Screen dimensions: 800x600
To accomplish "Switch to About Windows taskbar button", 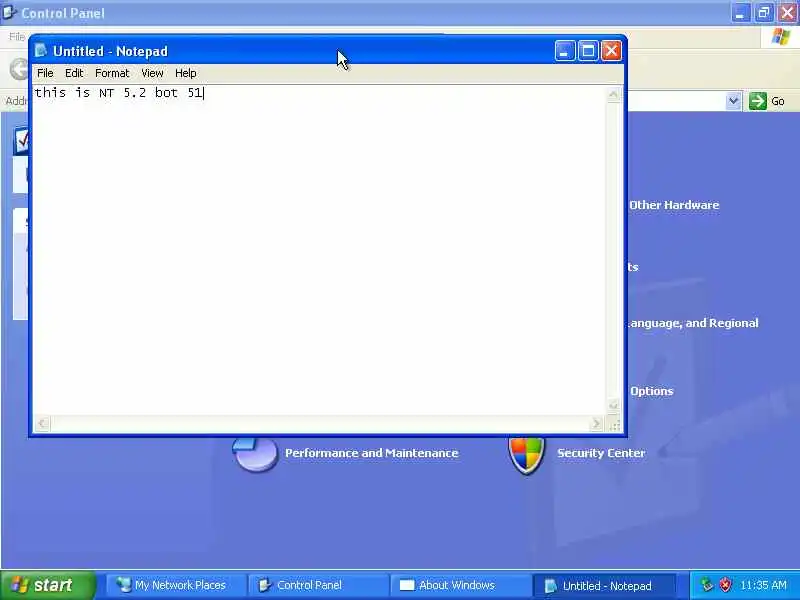I will point(459,585).
